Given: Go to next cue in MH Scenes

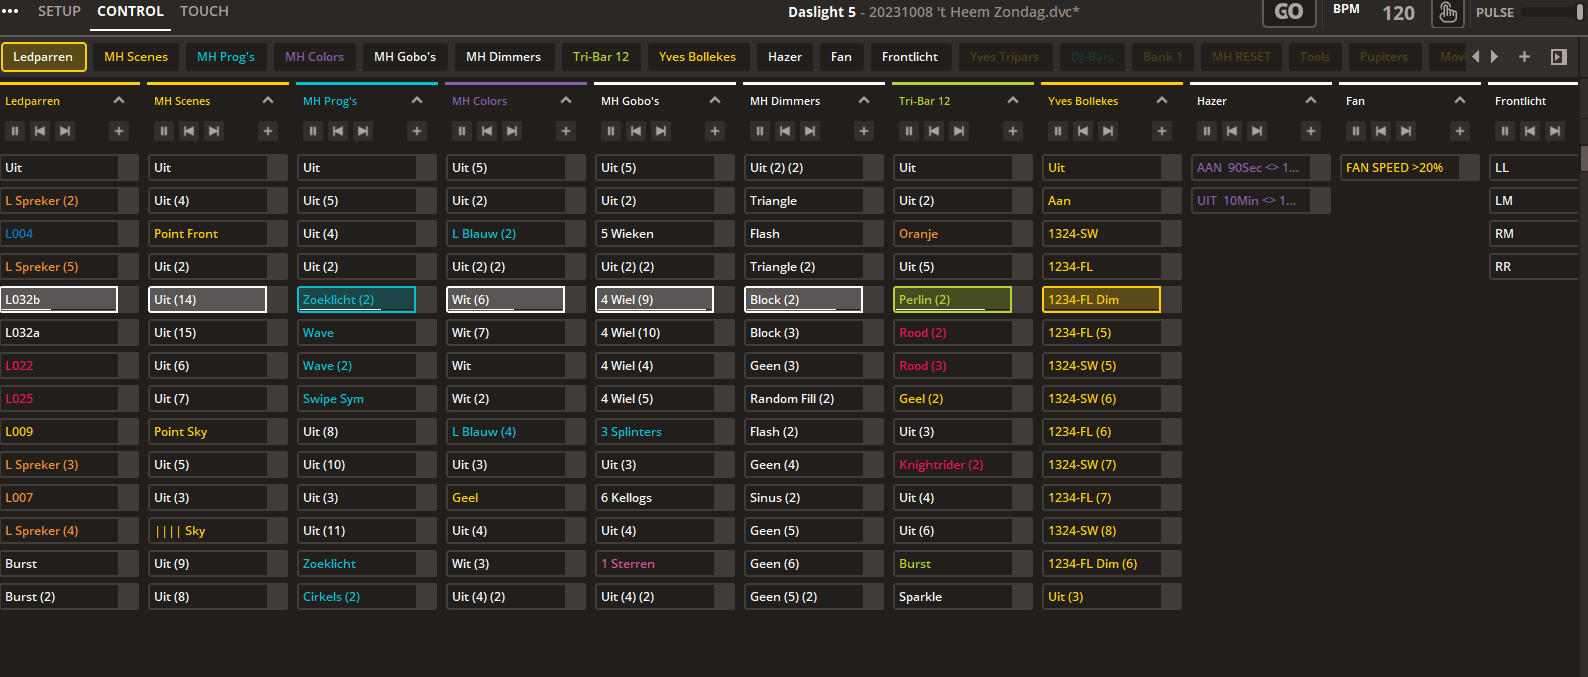Looking at the screenshot, I should click(214, 131).
